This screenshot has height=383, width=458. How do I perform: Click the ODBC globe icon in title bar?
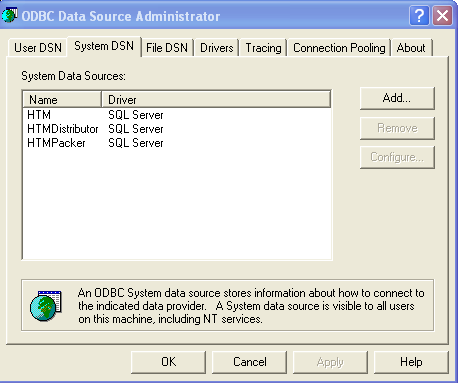[9, 16]
